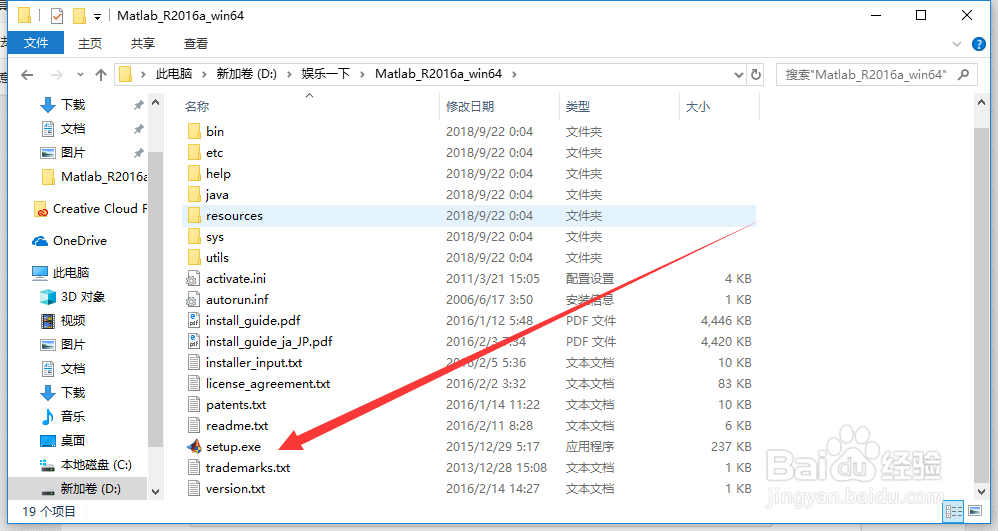Expand the ribbon with the chevron
This screenshot has height=531, width=998.
click(957, 44)
